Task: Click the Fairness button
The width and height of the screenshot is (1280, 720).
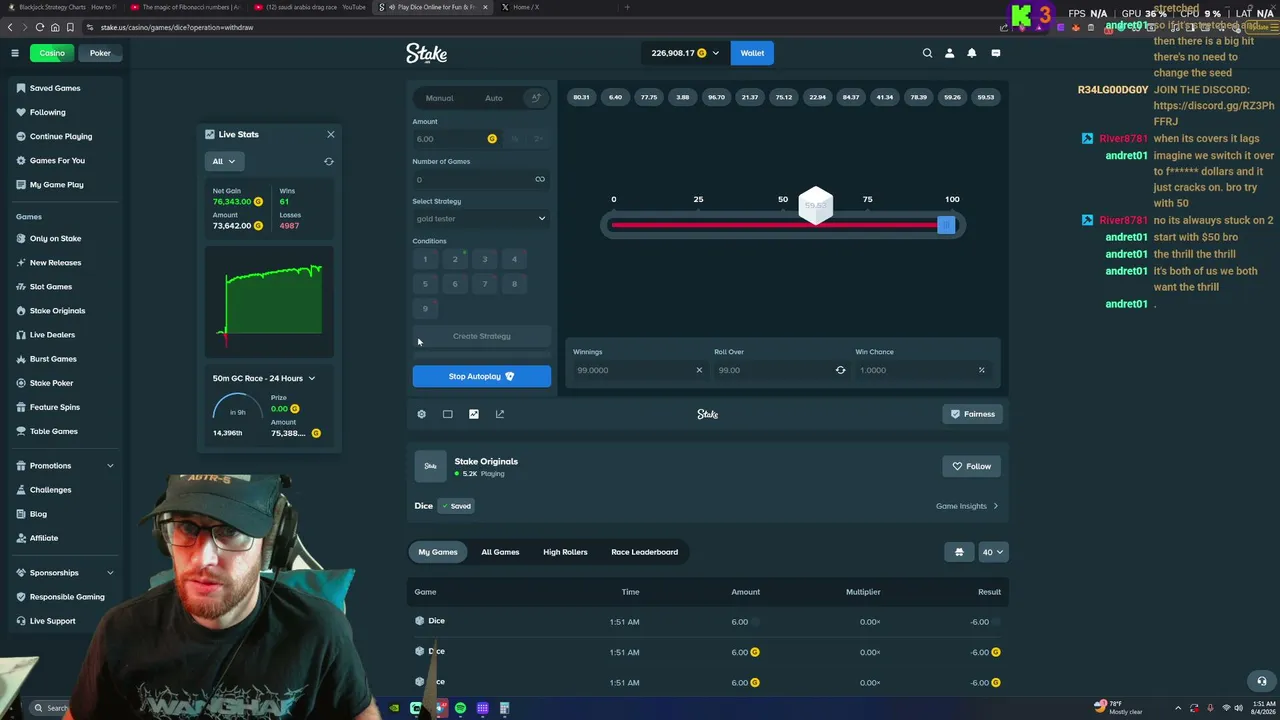Action: pos(973,414)
